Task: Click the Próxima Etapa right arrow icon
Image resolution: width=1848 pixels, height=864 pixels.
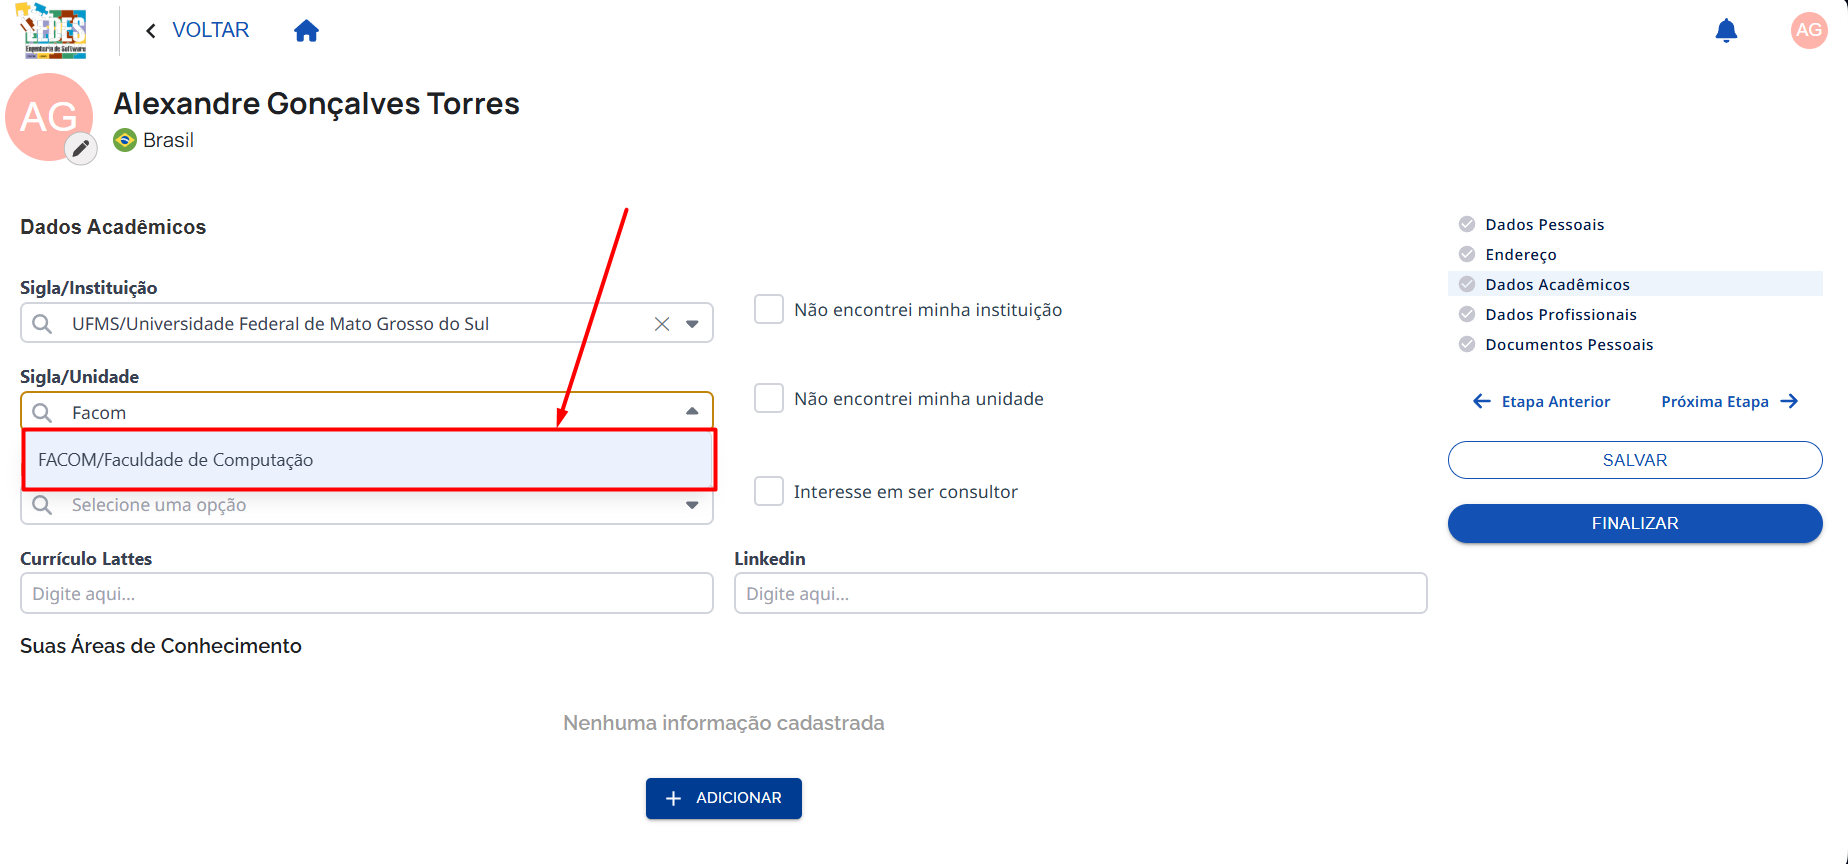Action: point(1790,401)
